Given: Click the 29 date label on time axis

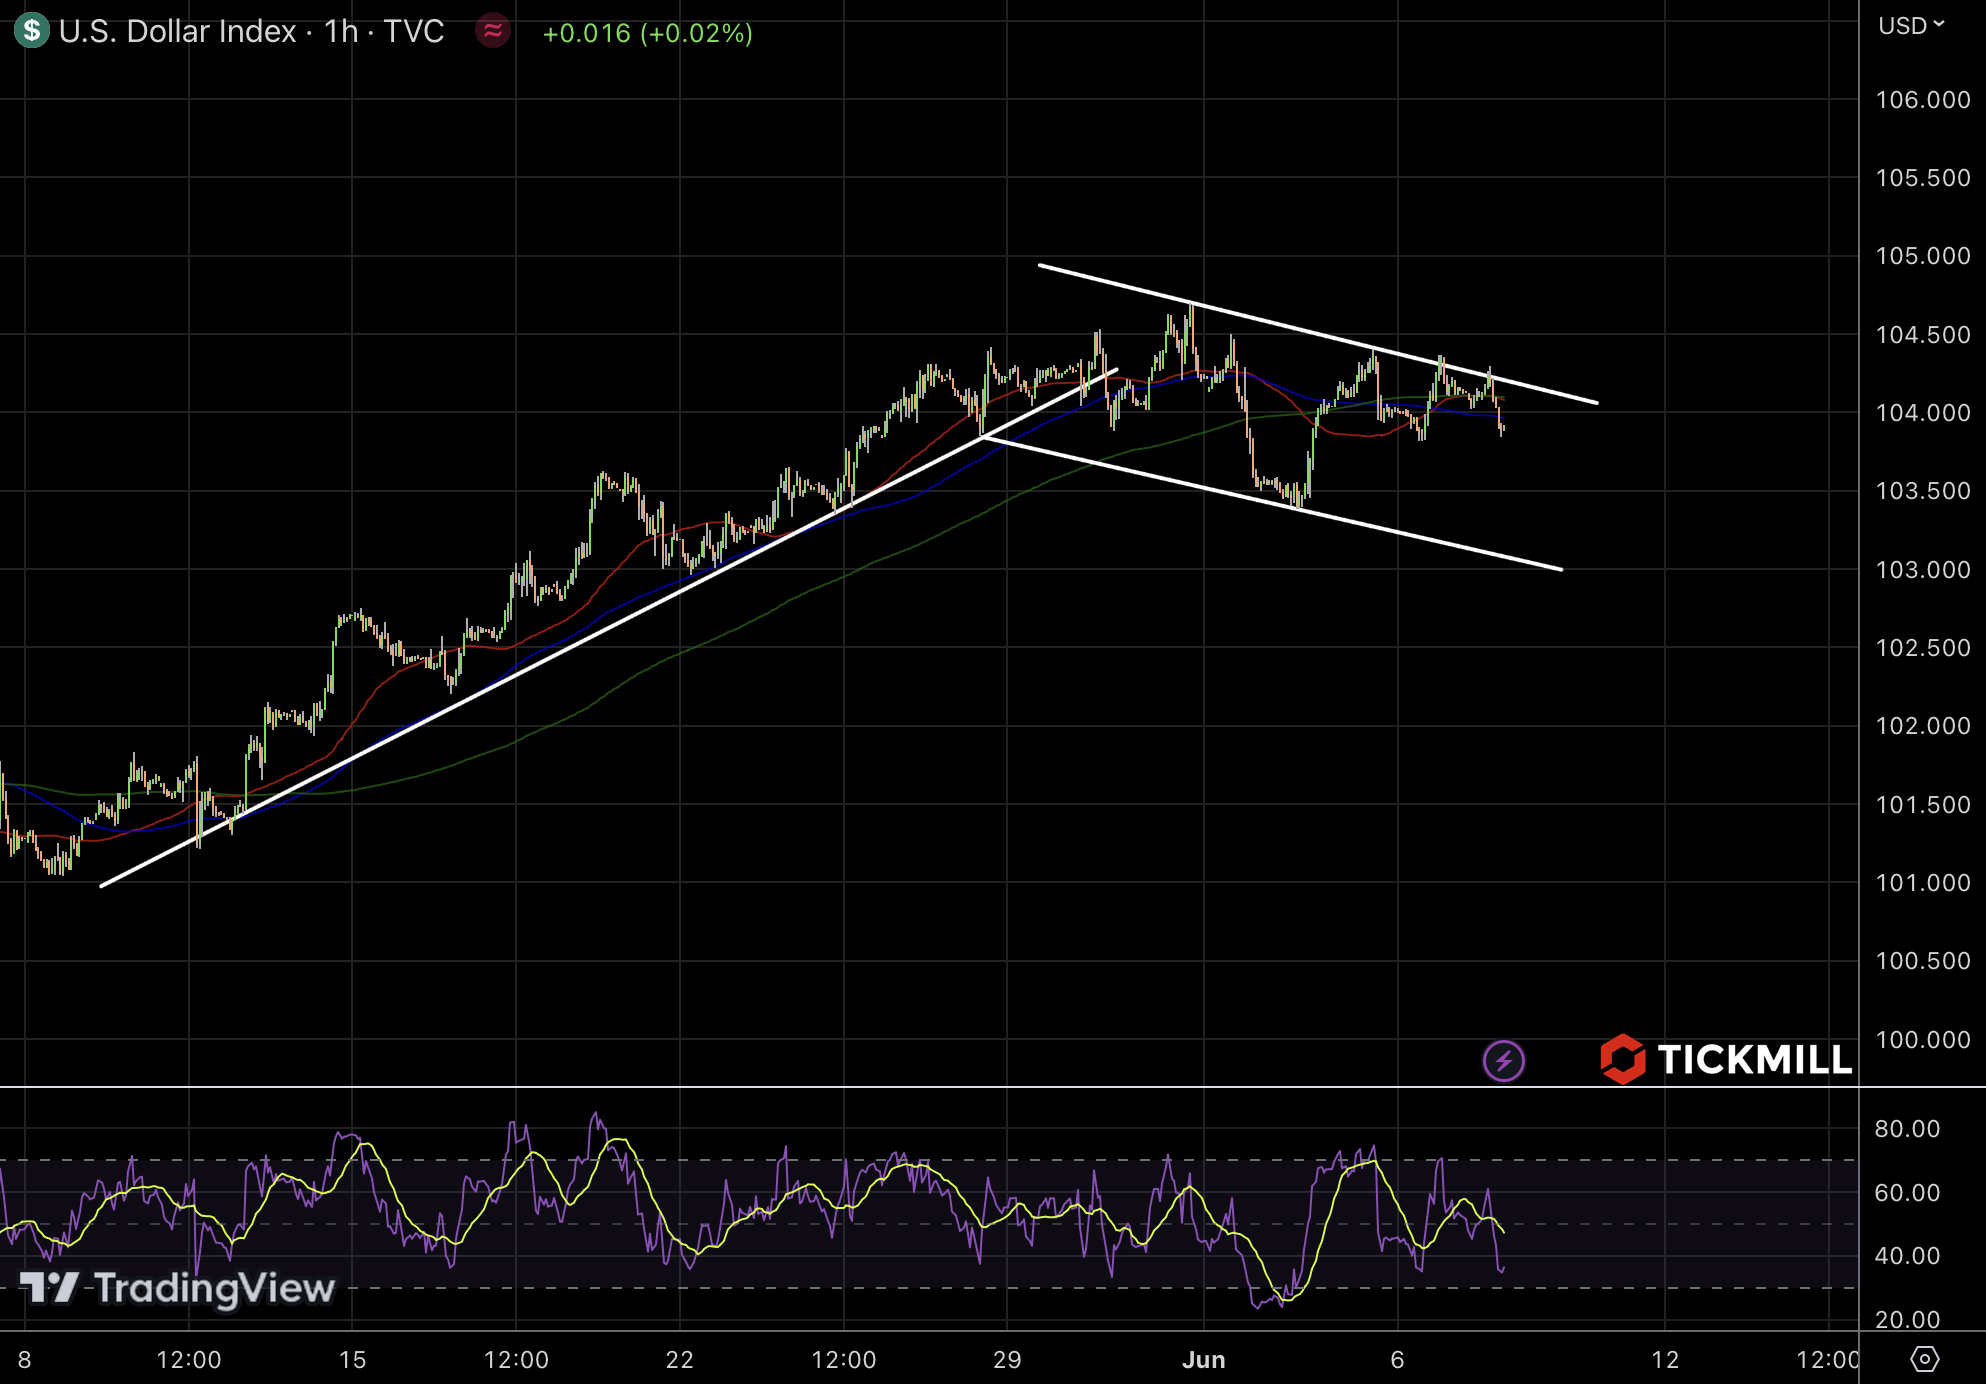Looking at the screenshot, I should [1007, 1360].
